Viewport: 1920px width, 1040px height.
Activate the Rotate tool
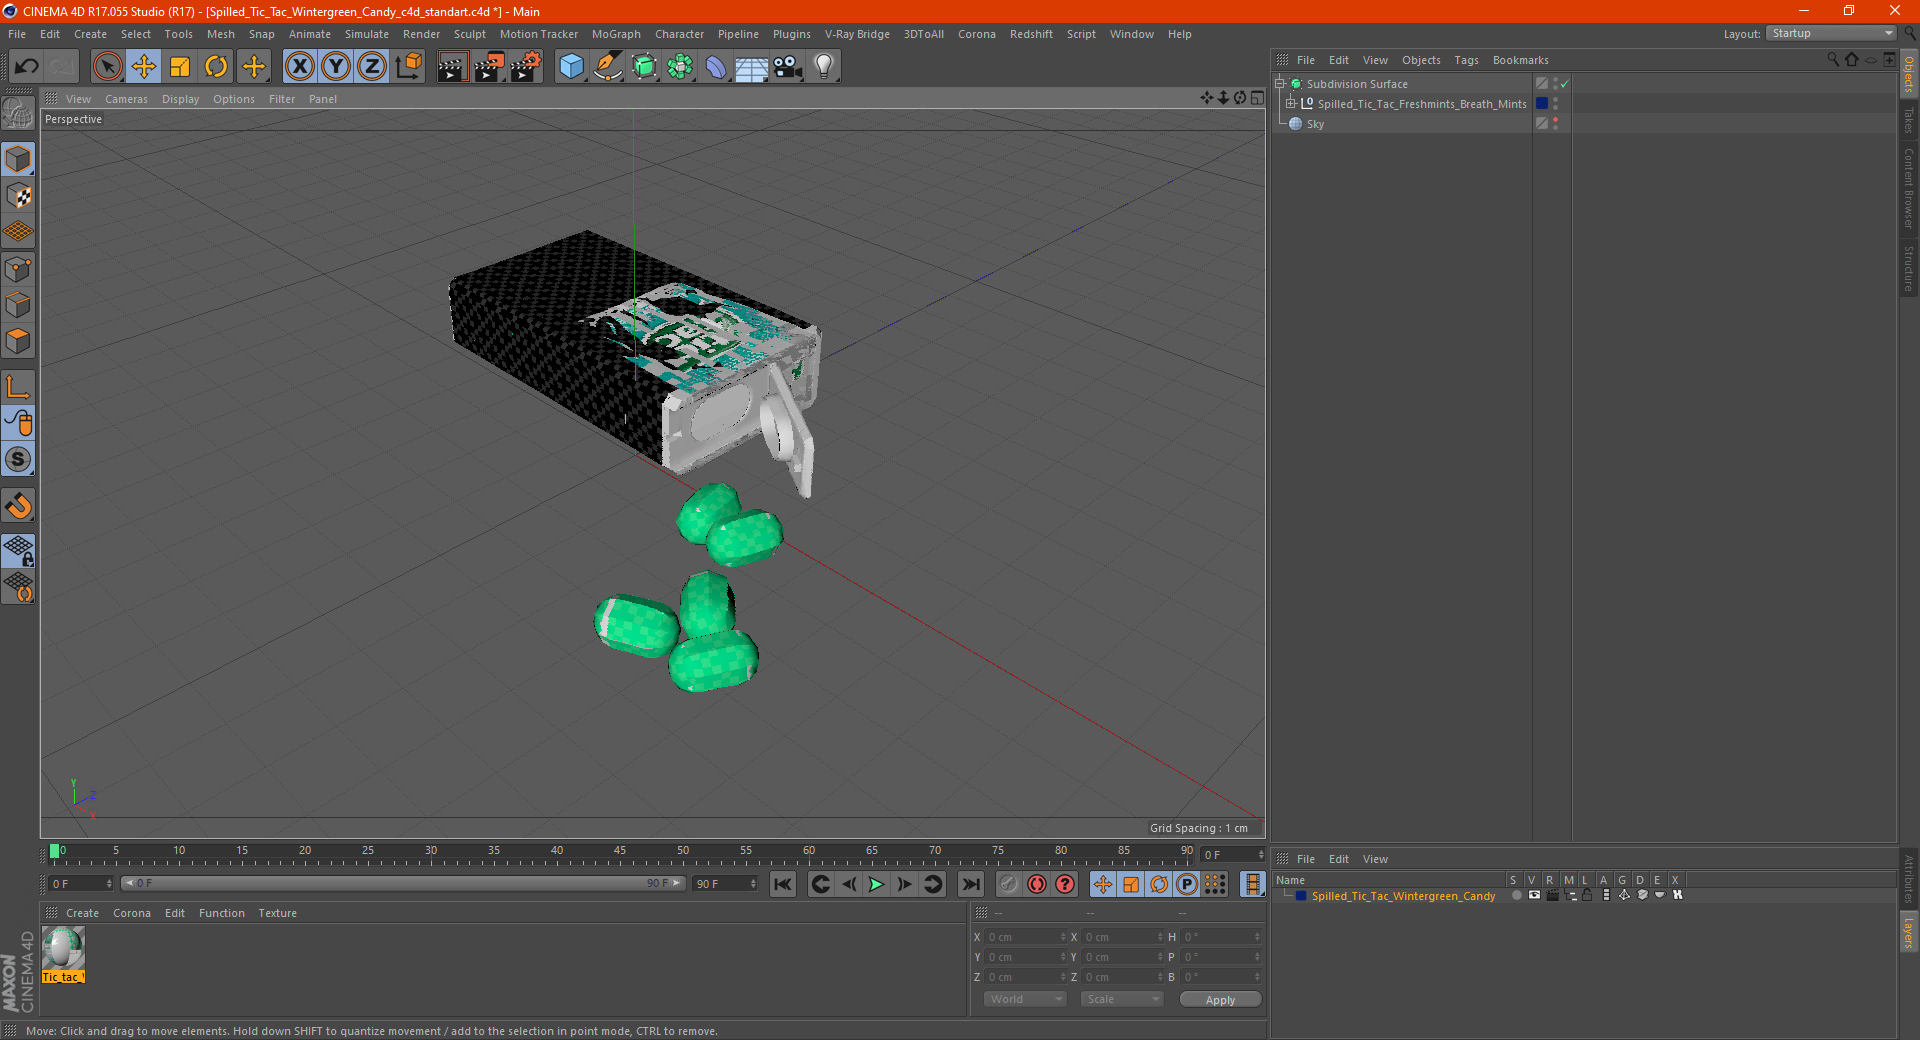[216, 67]
